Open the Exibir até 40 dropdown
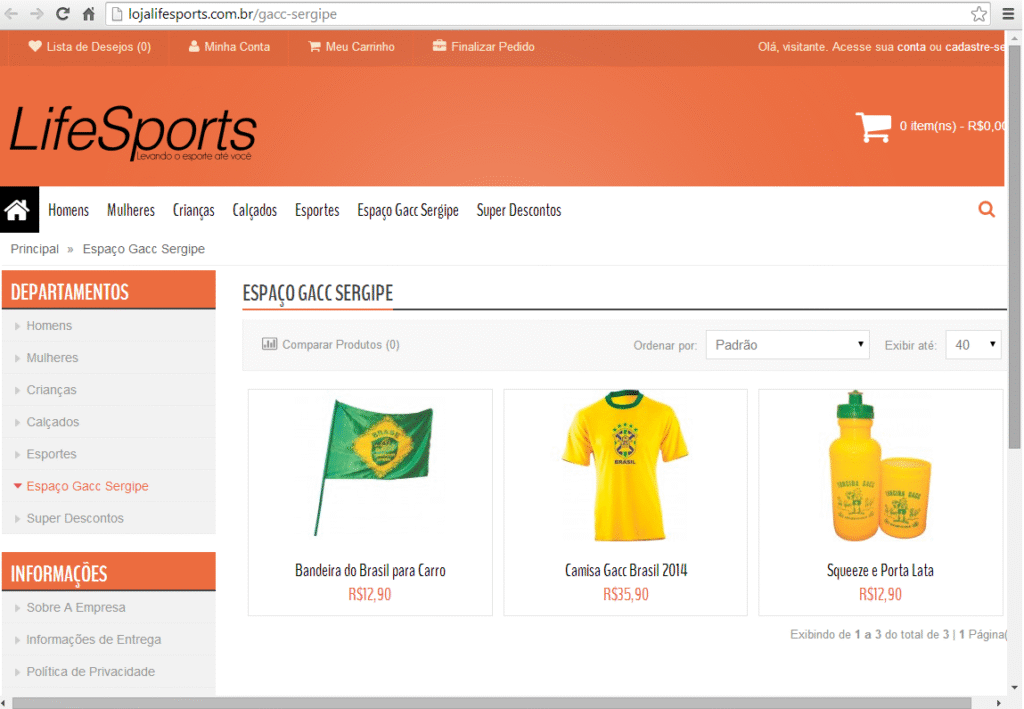 [972, 345]
